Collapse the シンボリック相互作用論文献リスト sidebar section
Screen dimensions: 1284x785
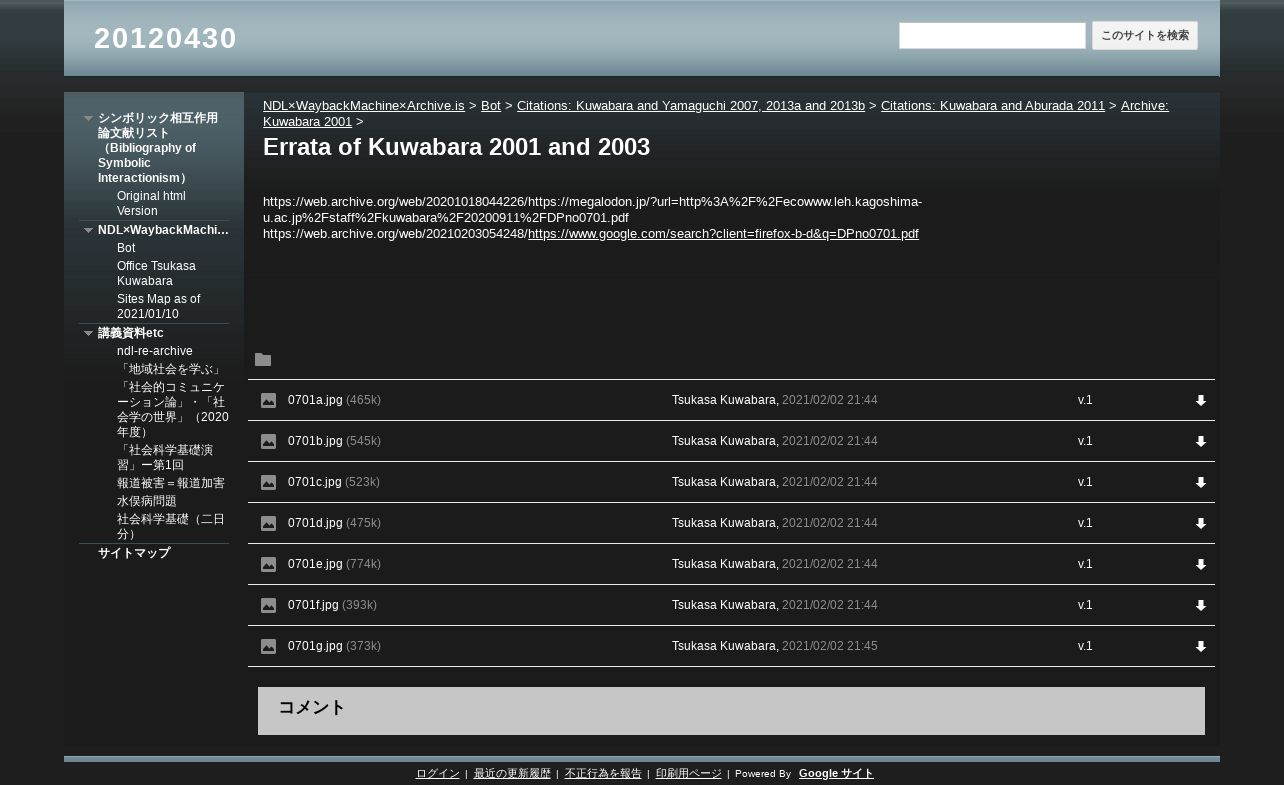click(x=88, y=118)
